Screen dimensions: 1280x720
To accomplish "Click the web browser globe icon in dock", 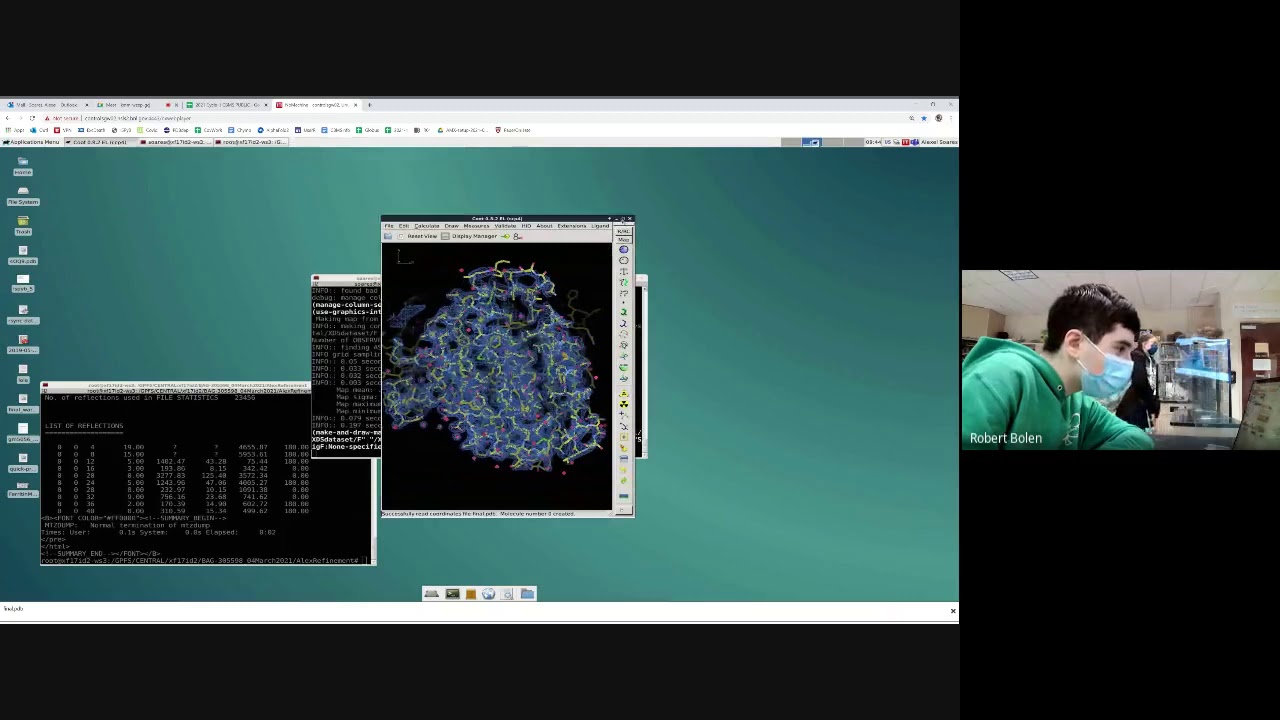I will (488, 594).
